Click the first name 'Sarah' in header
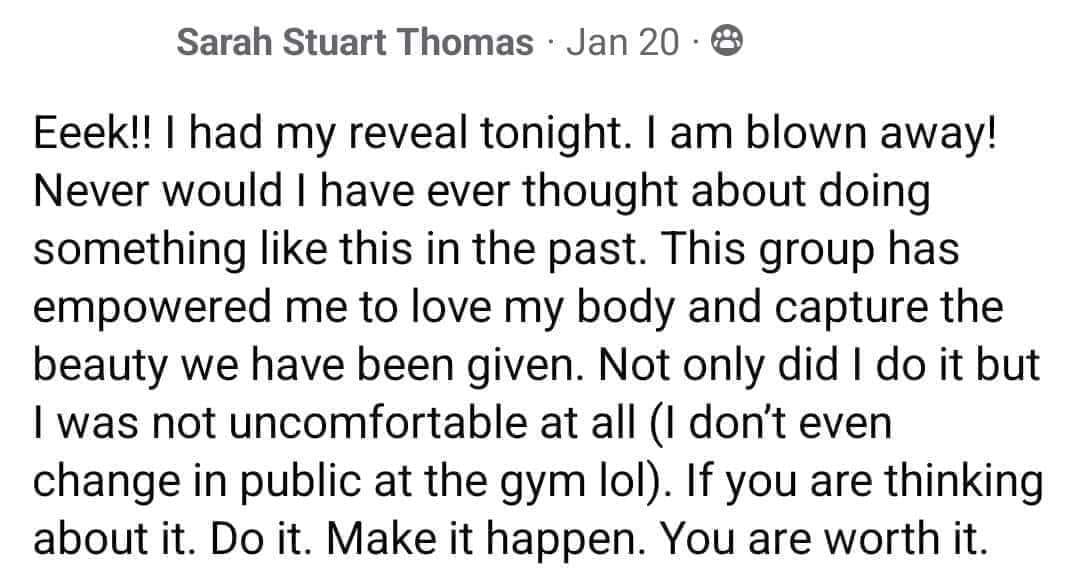This screenshot has width=1079, height=581. point(224,42)
